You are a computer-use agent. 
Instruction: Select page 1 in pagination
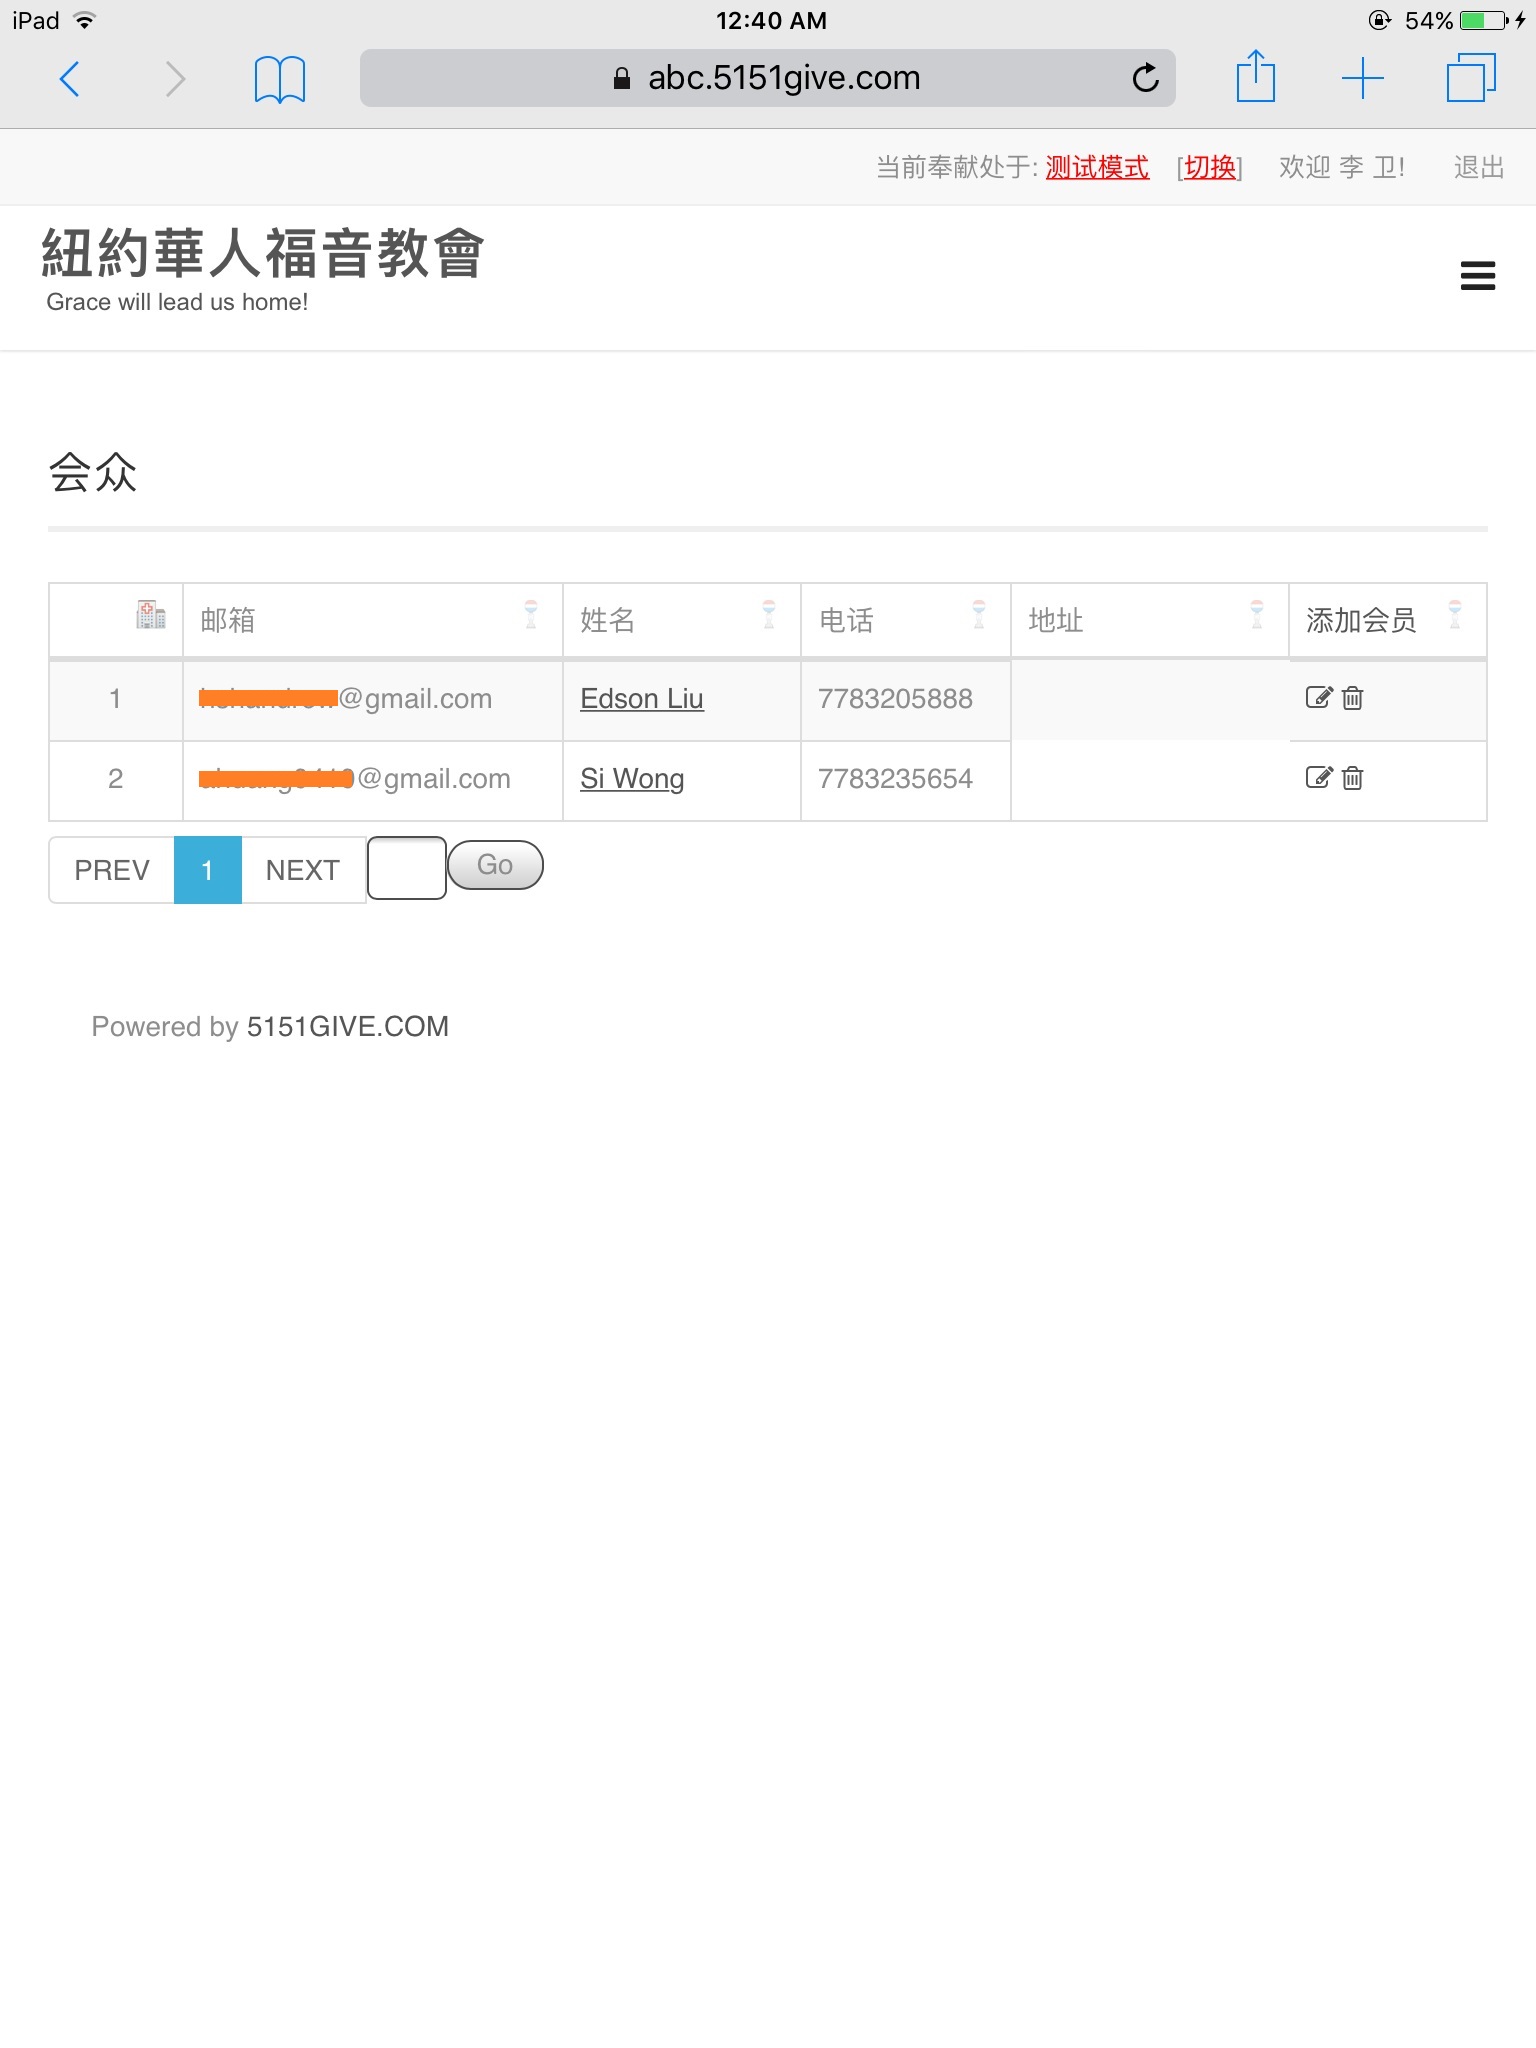208,870
